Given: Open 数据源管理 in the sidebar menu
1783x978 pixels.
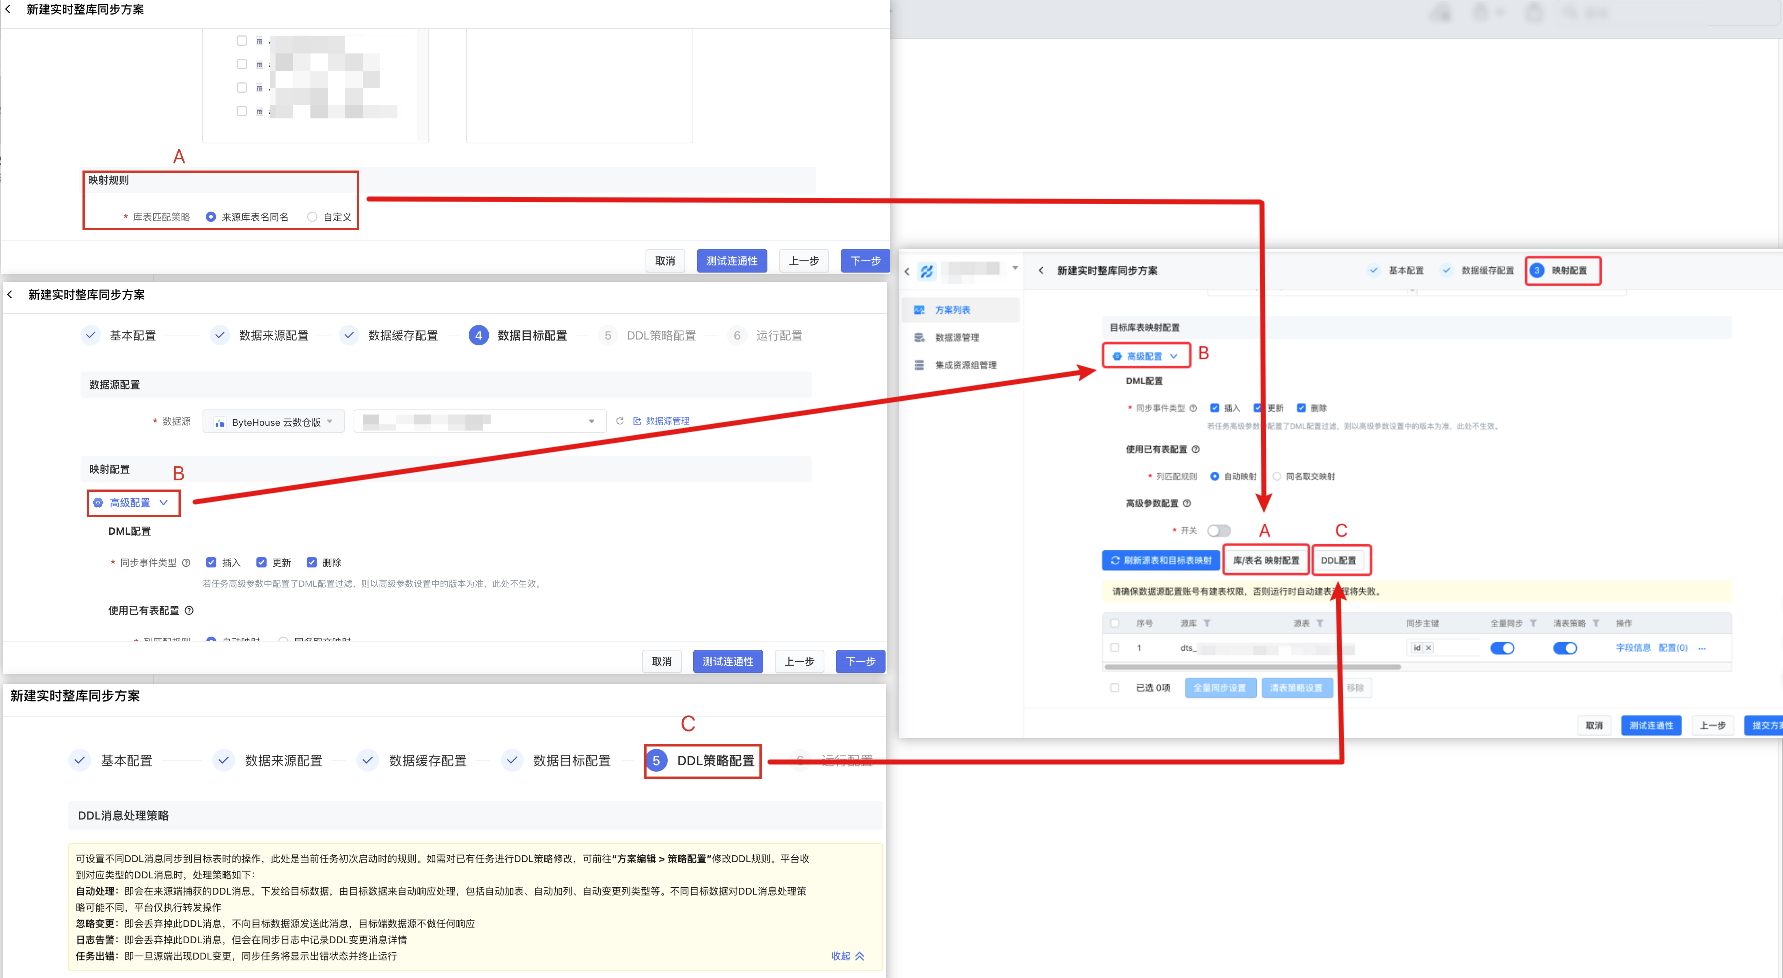Looking at the screenshot, I should 957,338.
